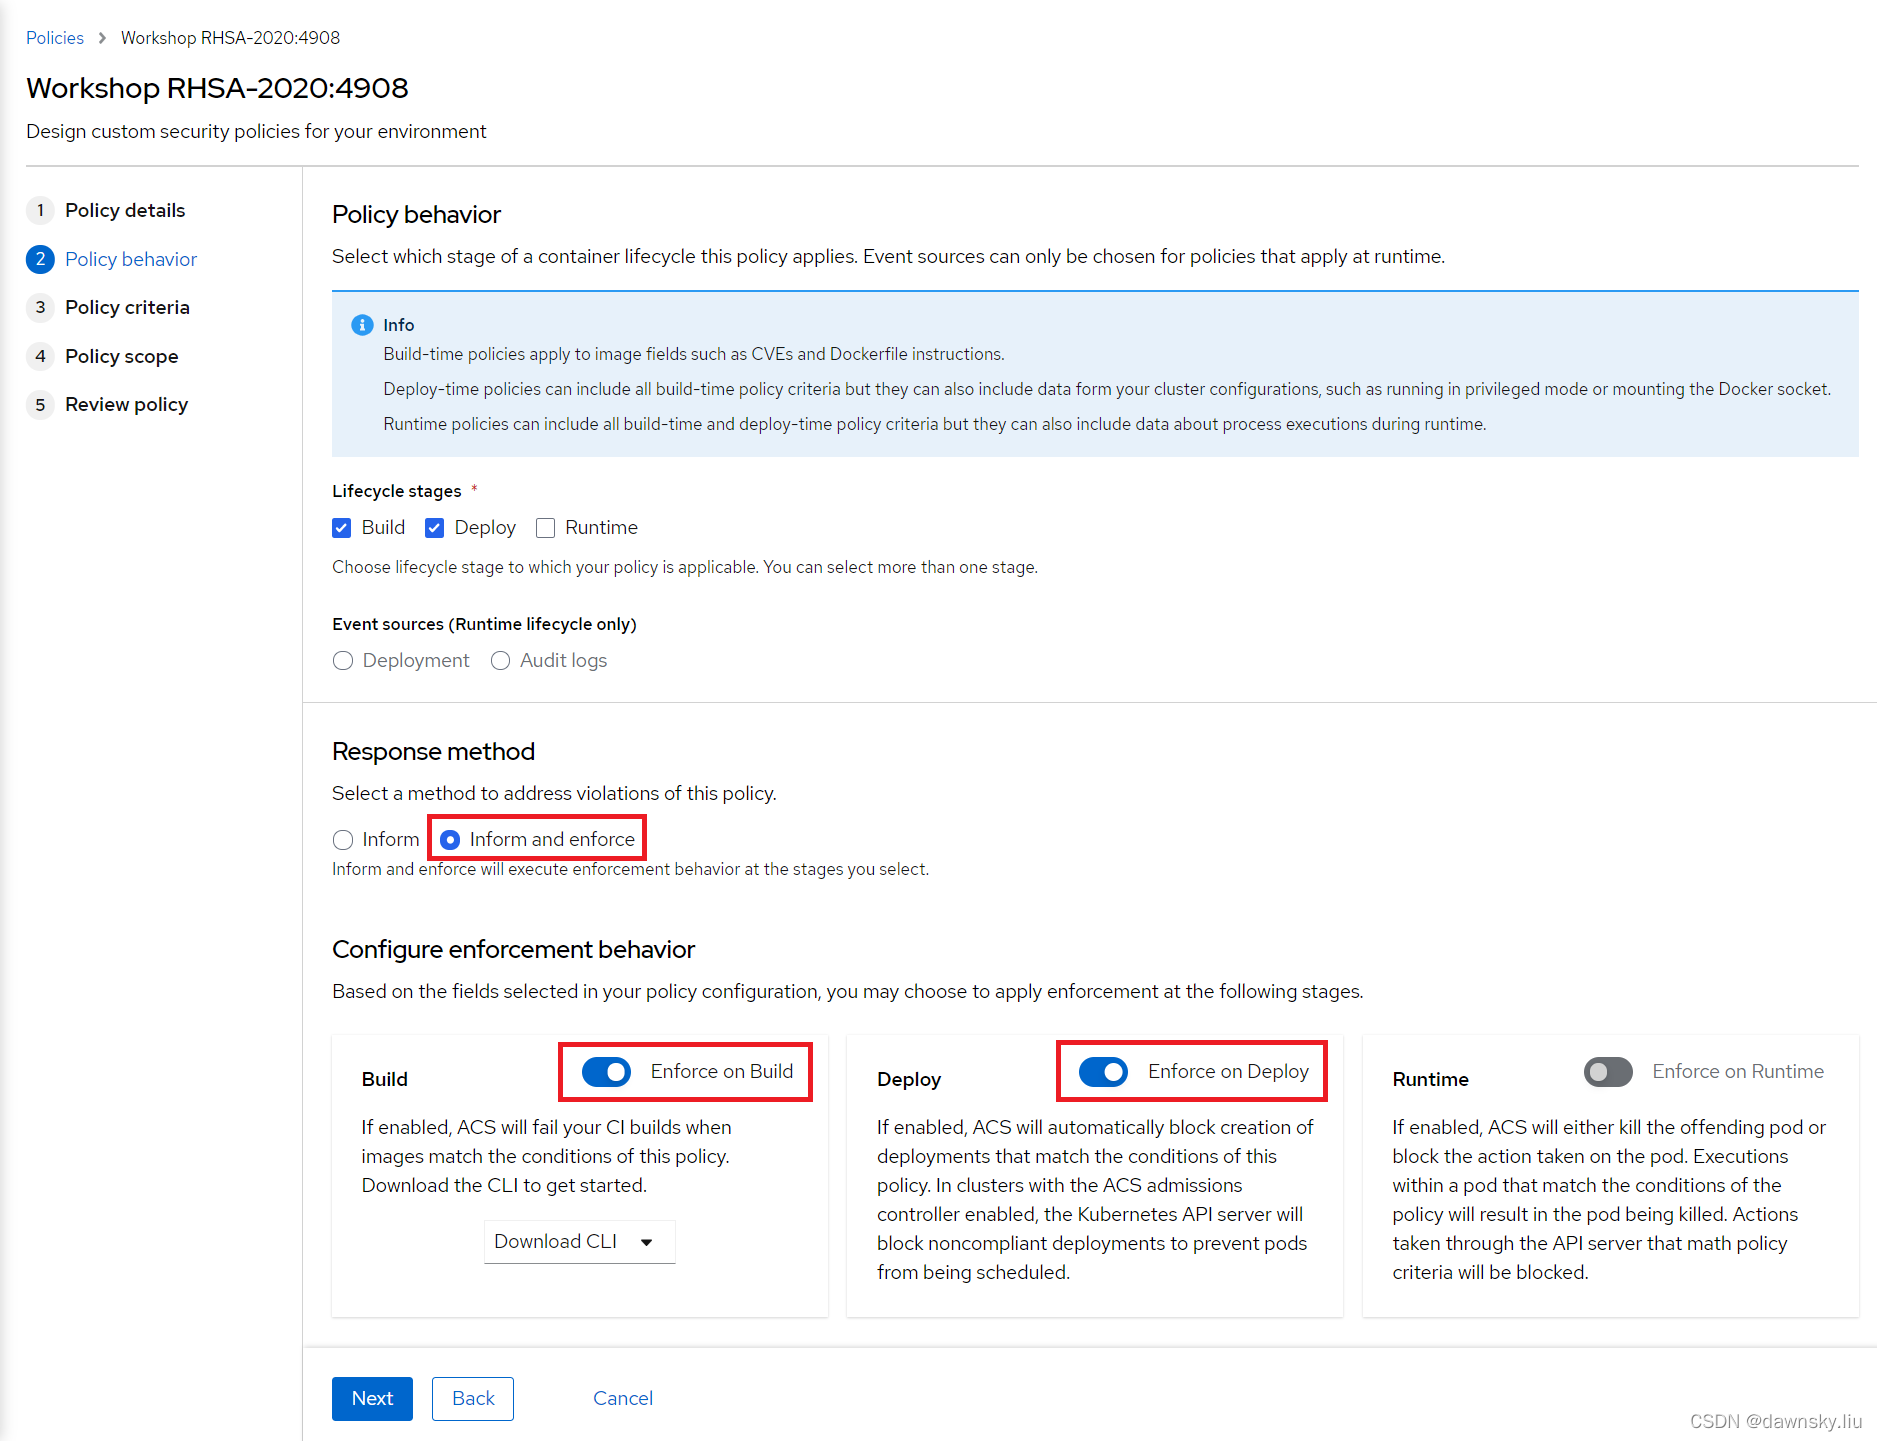Image resolution: width=1877 pixels, height=1441 pixels.
Task: Uncheck the Deploy lifecycle stage checkbox
Action: point(435,528)
